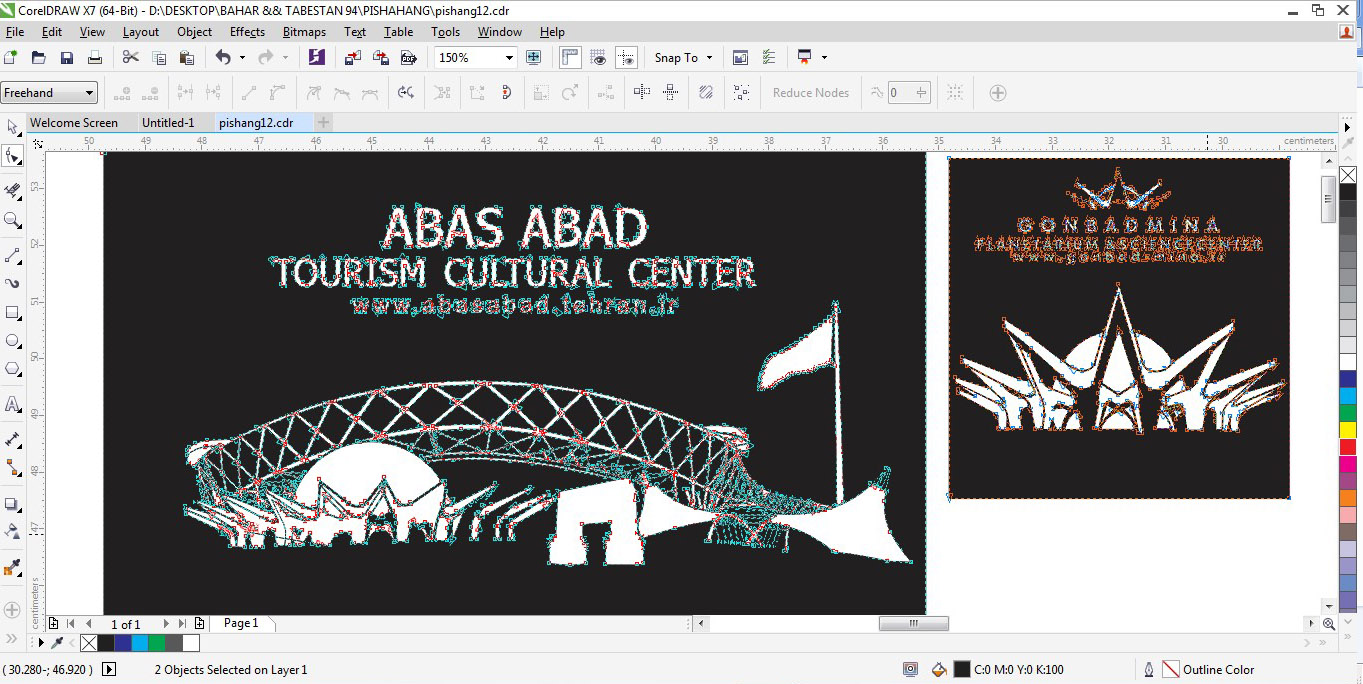Choose the no-color X swatch in document palette
Image resolution: width=1363 pixels, height=684 pixels.
(88, 643)
